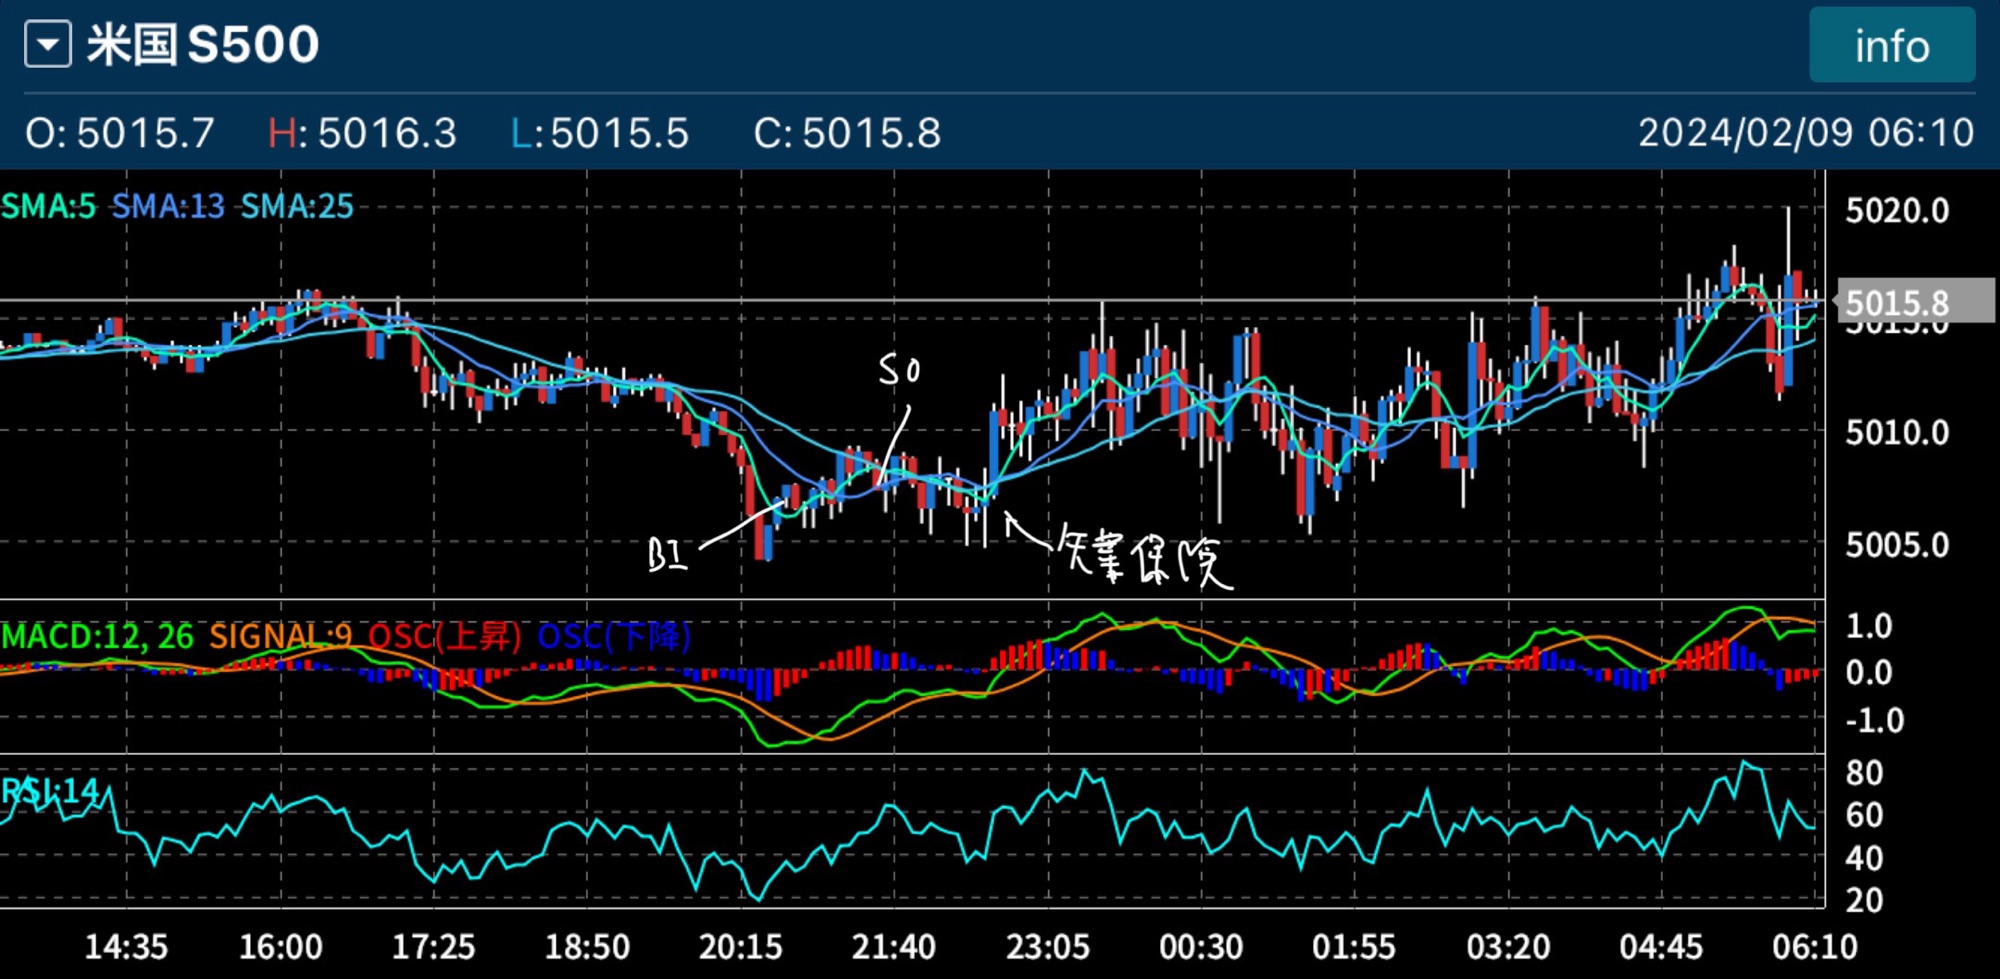2000x979 pixels.
Task: Select the SMA:25 indicator label
Action: click(x=297, y=206)
